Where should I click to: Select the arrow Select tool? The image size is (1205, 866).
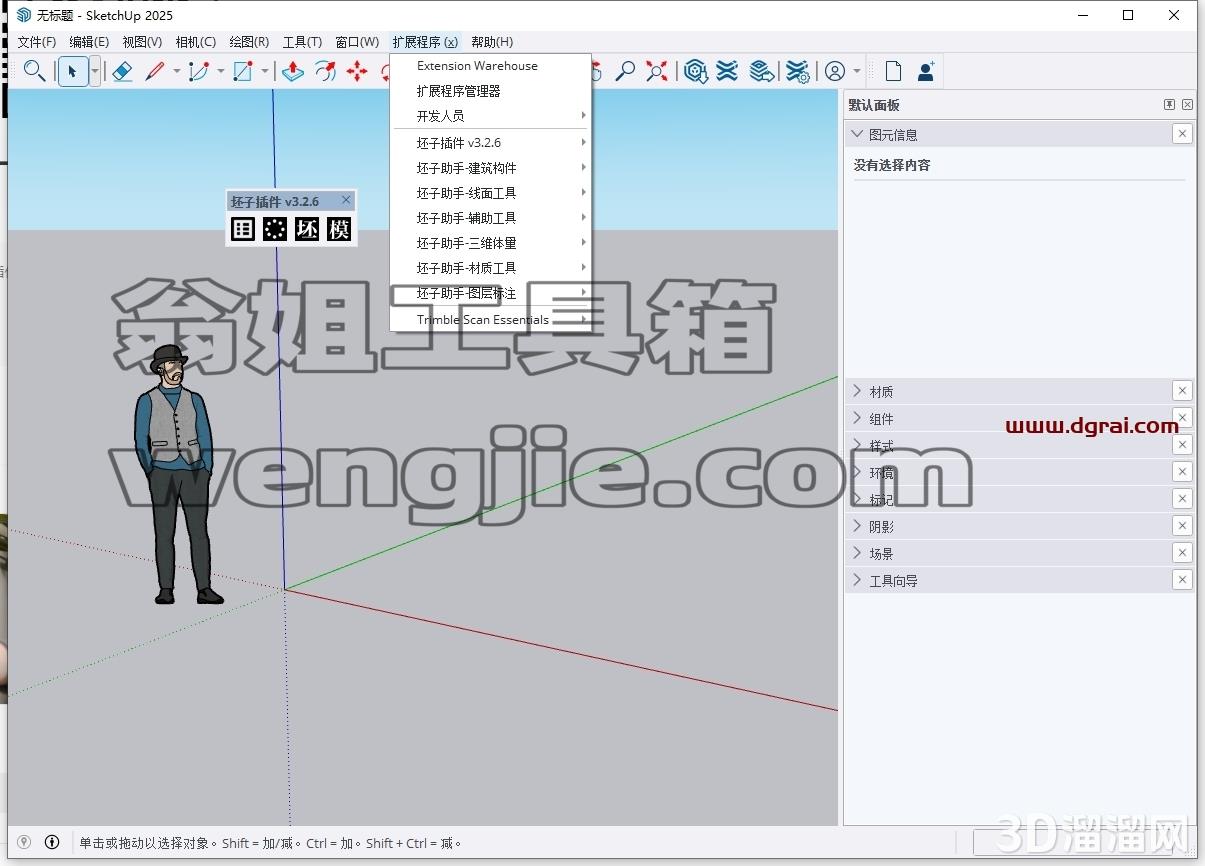coord(72,71)
